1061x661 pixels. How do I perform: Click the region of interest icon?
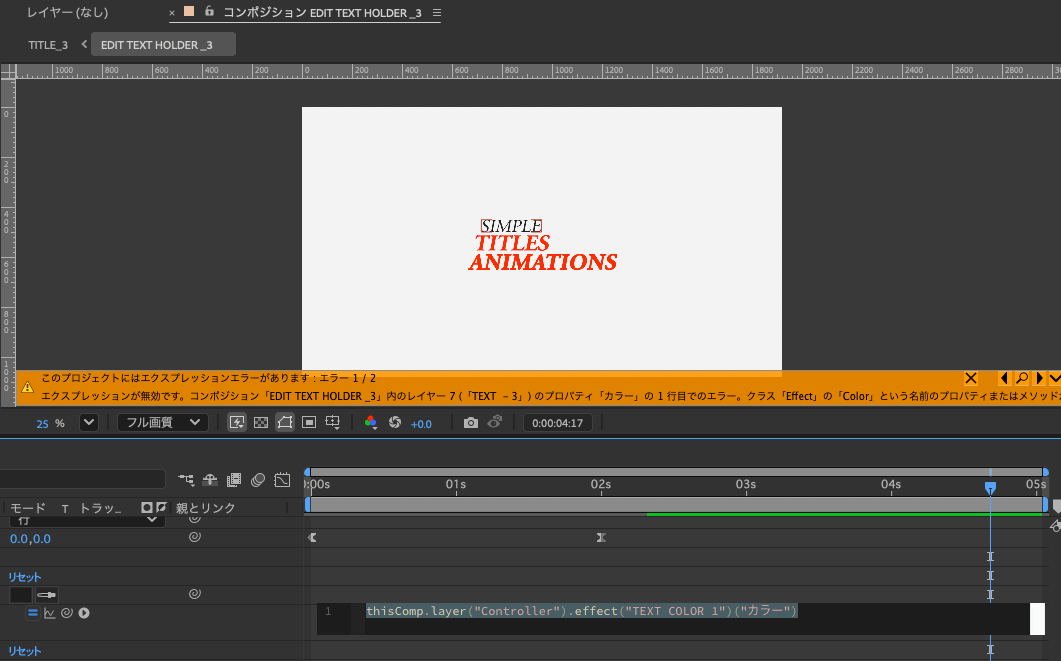click(309, 423)
